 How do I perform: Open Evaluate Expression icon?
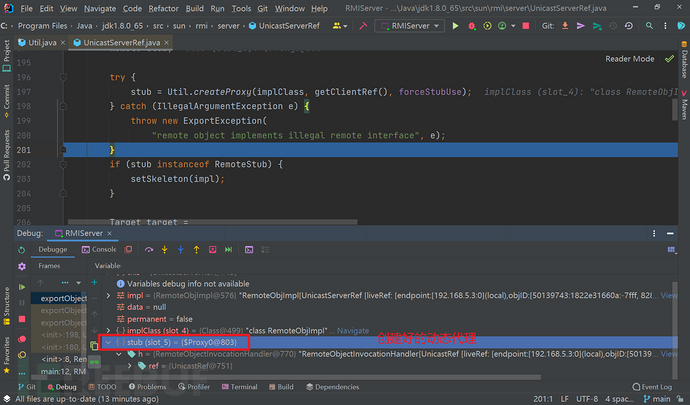(x=249, y=250)
